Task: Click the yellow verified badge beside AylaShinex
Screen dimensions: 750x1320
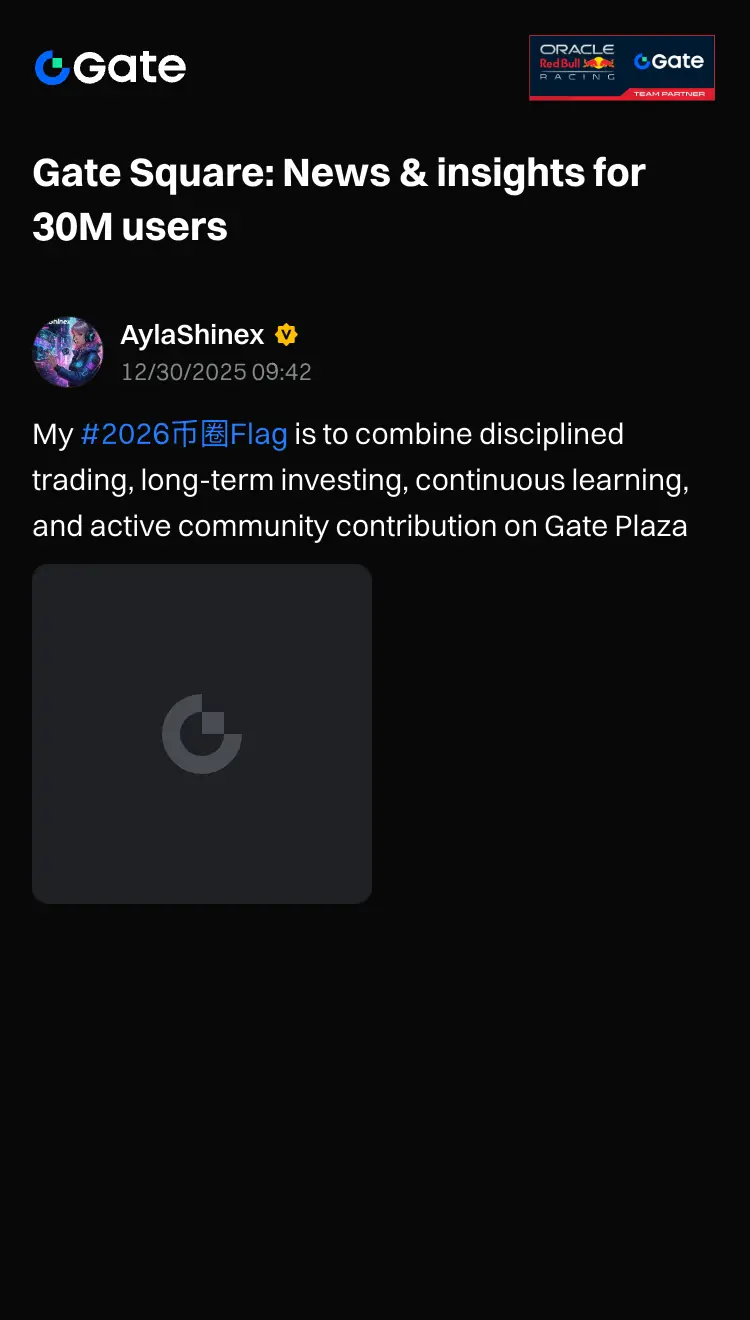Action: [287, 335]
